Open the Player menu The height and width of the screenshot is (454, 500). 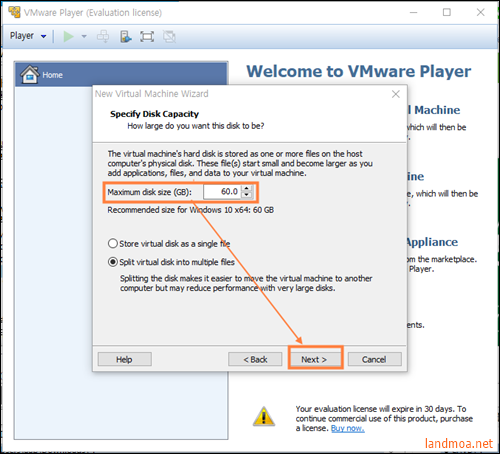(28, 36)
